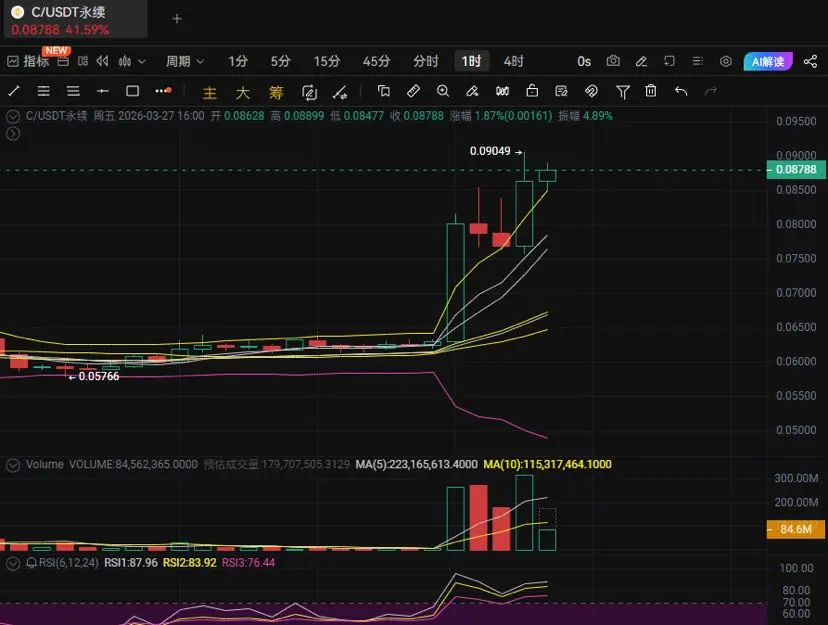The width and height of the screenshot is (828, 625).
Task: Toggle the magnet snap mode
Action: pos(591,91)
